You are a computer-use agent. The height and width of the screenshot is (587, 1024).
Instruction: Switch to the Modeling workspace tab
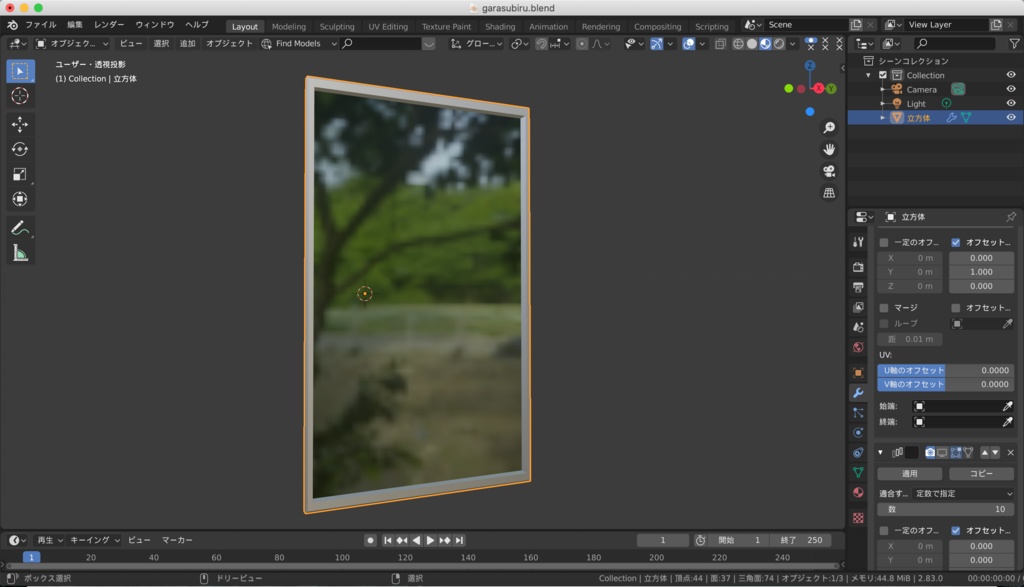click(x=289, y=27)
